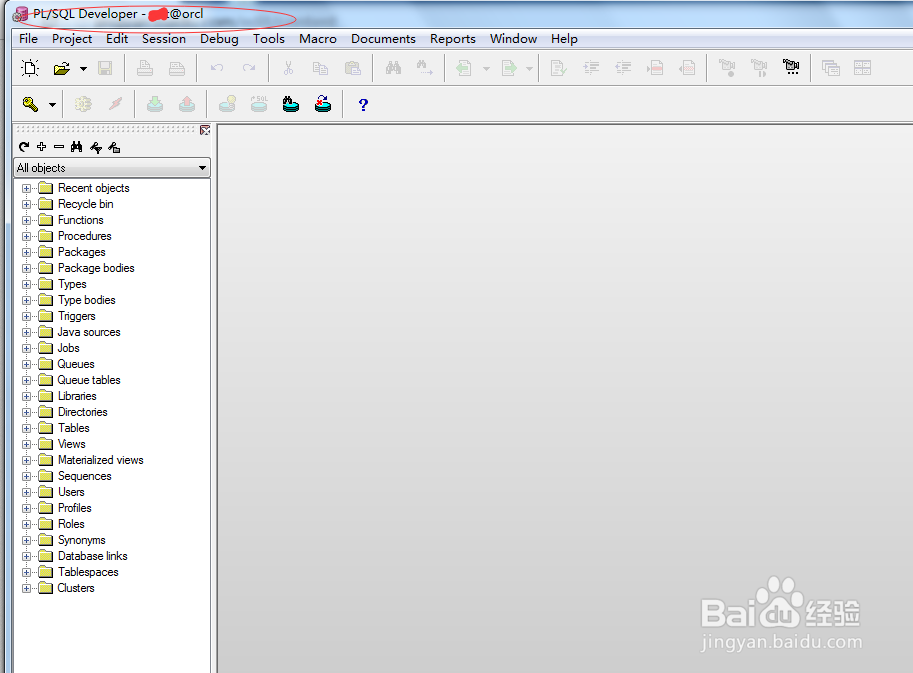Open the File menu
This screenshot has width=913, height=673.
[x=29, y=39]
